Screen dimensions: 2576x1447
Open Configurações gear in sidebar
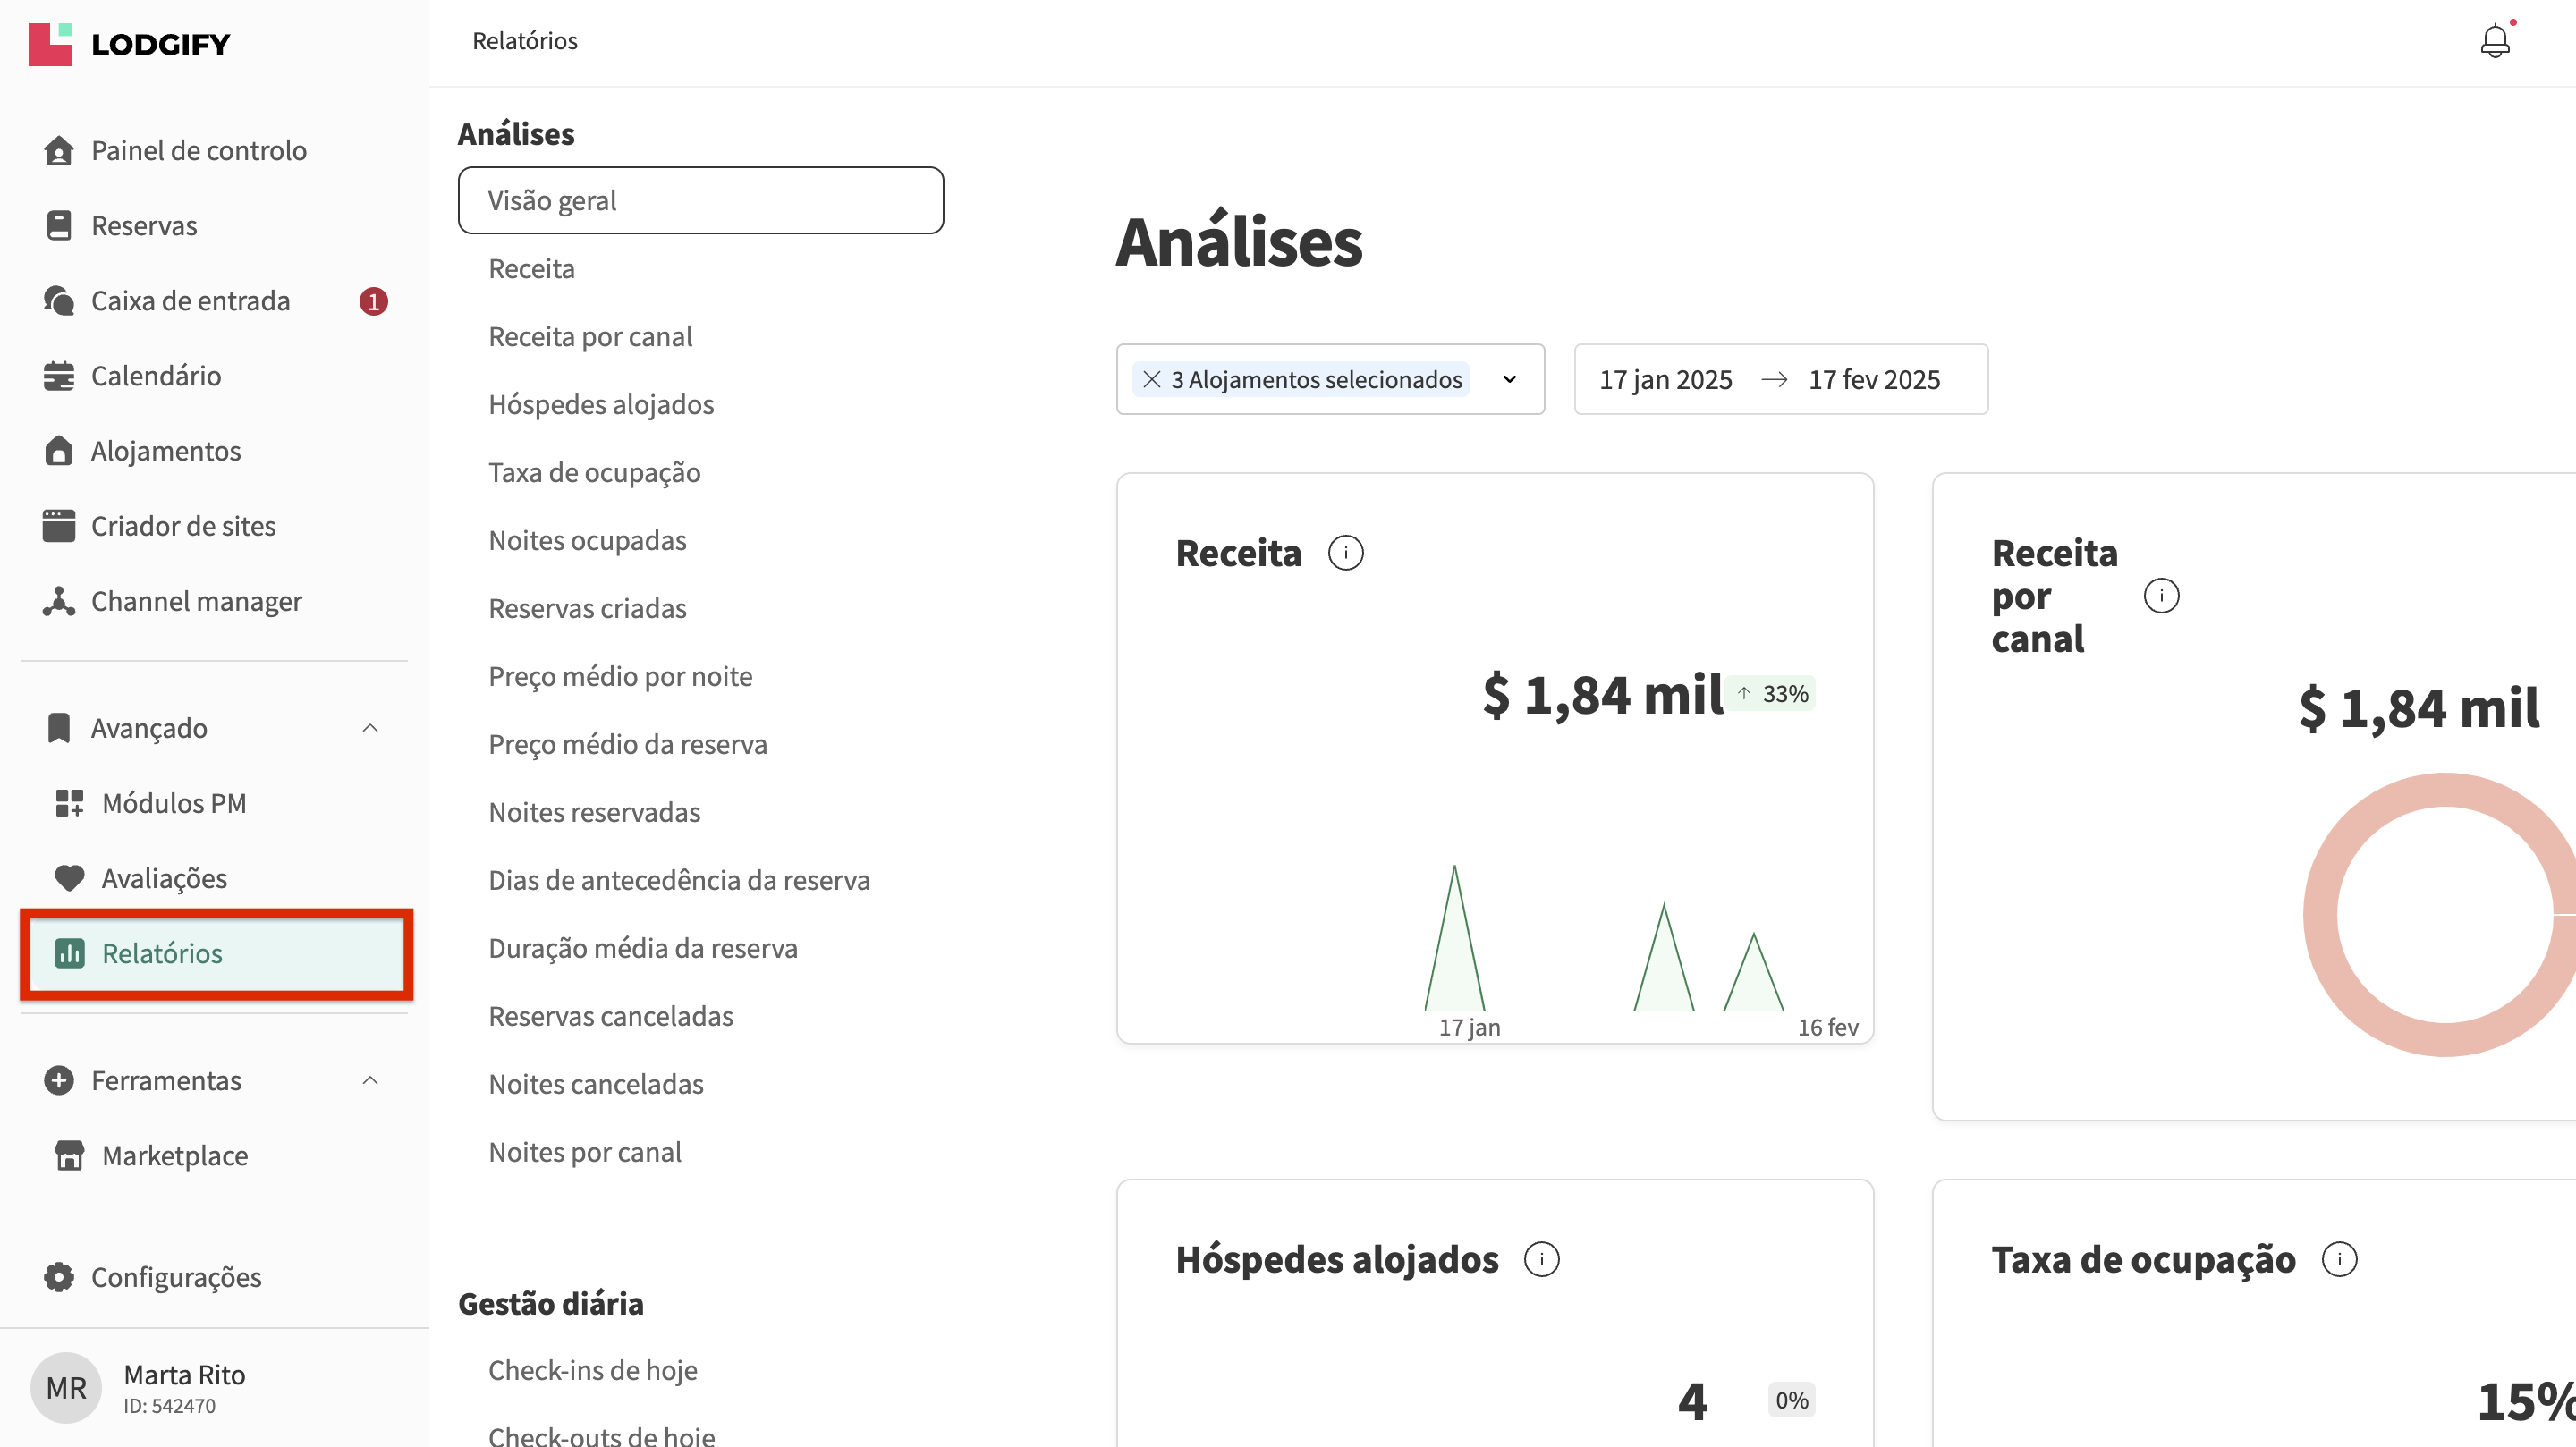(x=59, y=1277)
